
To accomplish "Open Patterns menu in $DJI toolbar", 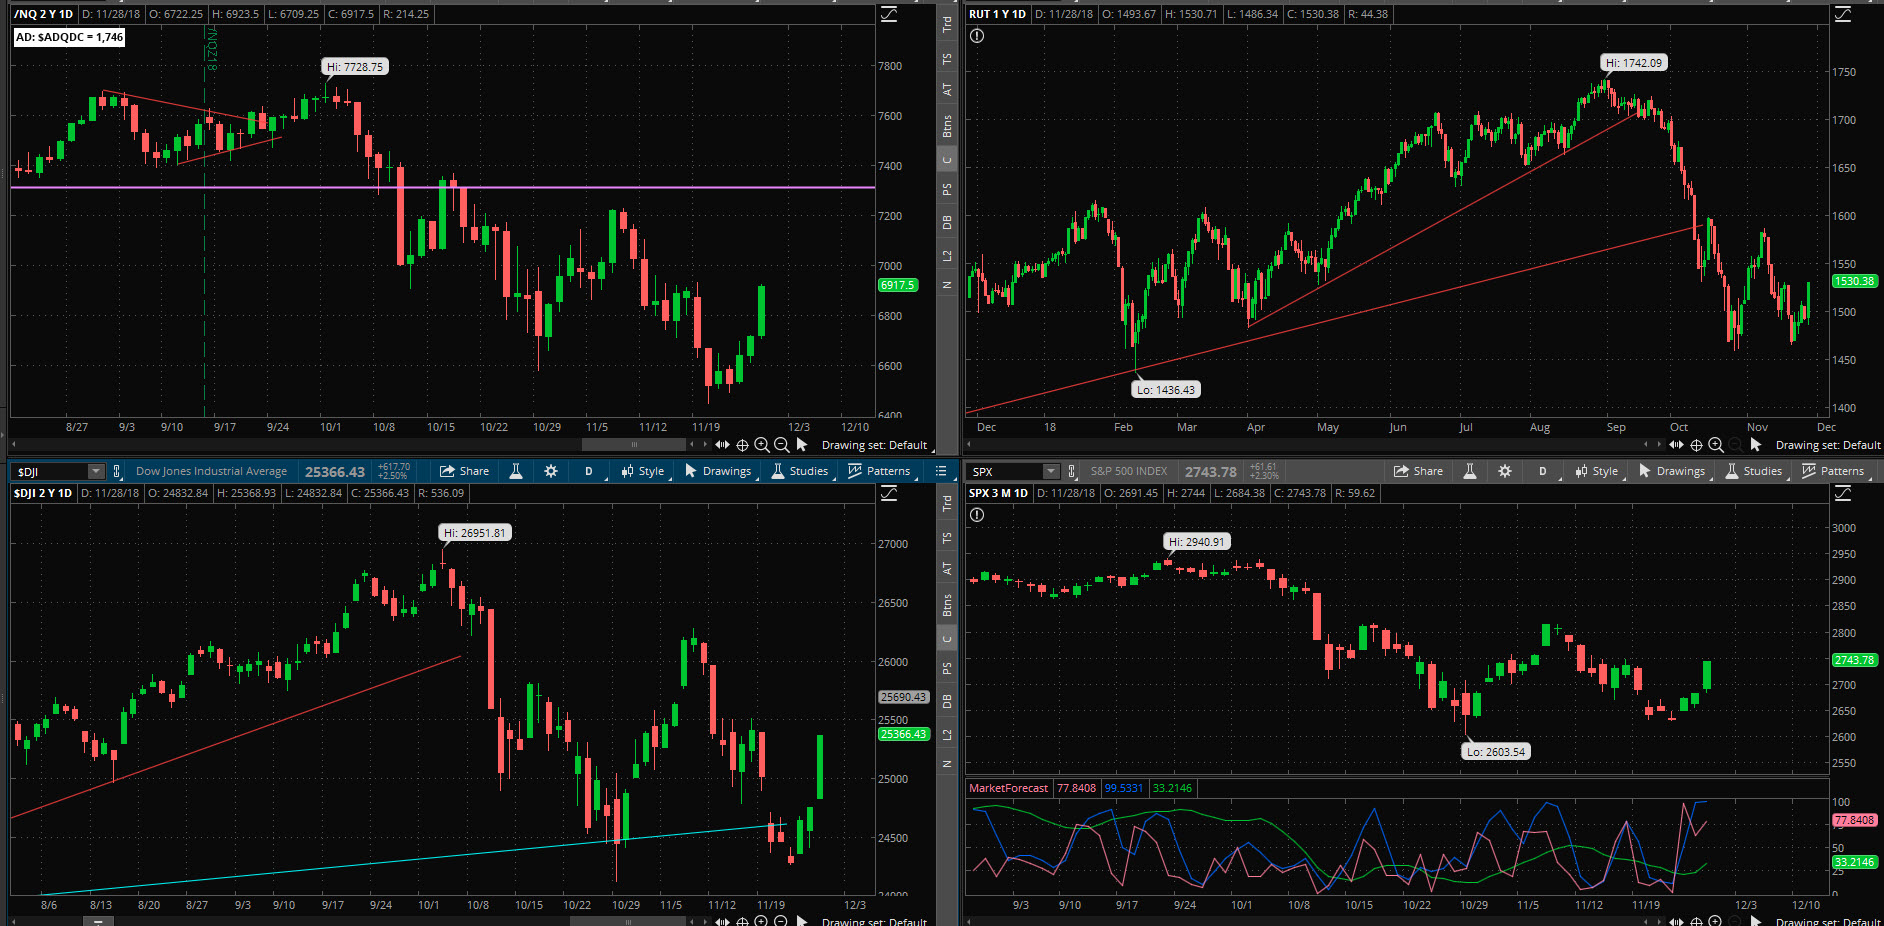I will point(879,471).
